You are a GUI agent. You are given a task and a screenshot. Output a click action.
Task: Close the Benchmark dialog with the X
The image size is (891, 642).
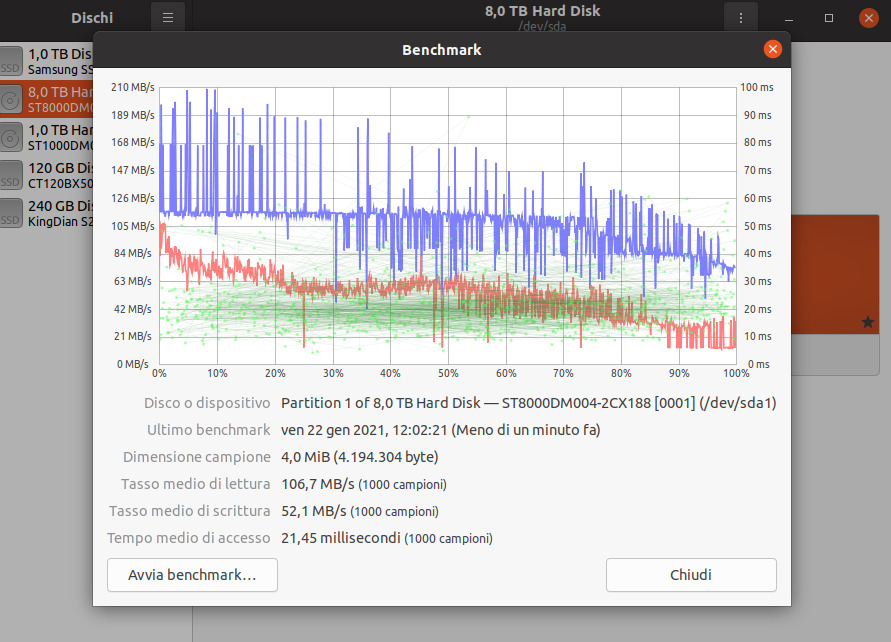click(772, 49)
